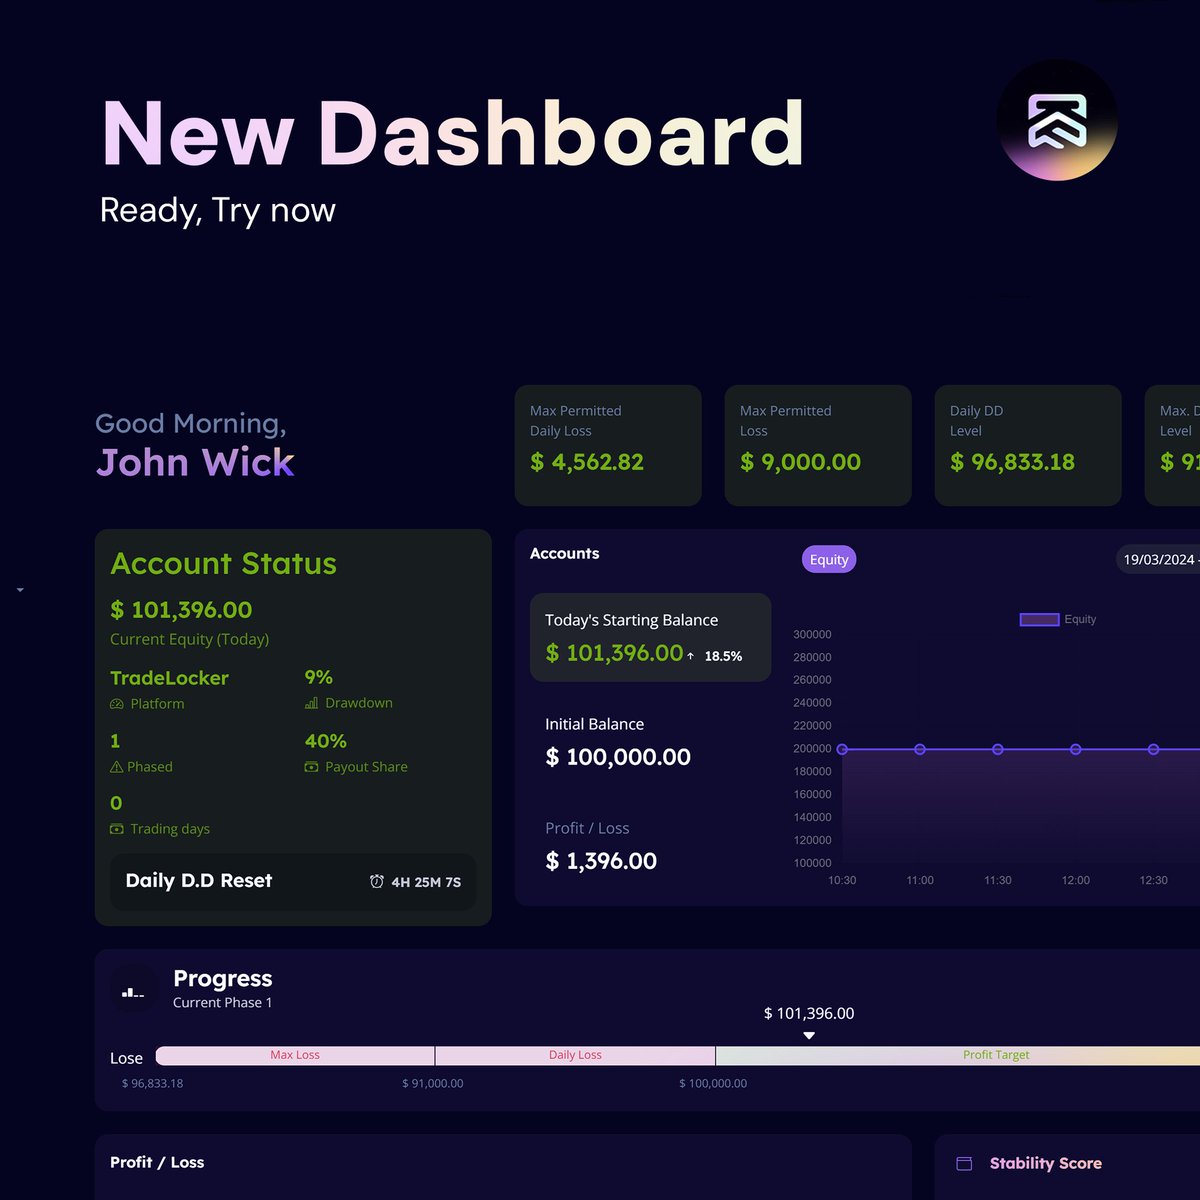Click the 40% payout share value
Screen dimensions: 1200x1200
pos(325,741)
